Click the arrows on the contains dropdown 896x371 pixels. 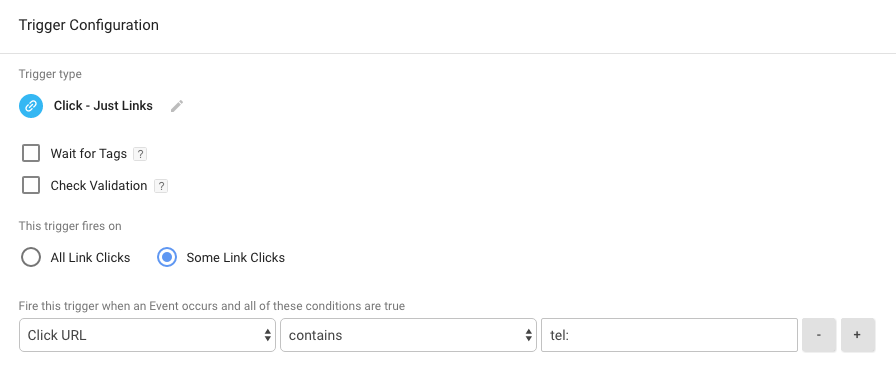tap(529, 336)
